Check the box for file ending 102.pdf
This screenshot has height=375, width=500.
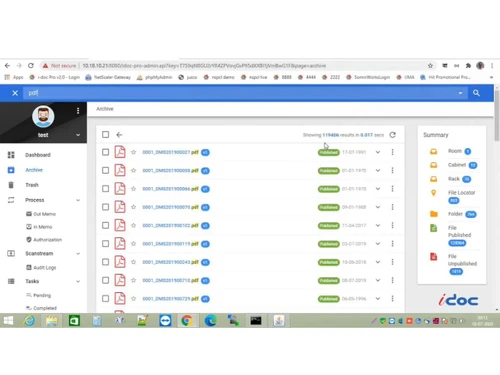pos(105,225)
